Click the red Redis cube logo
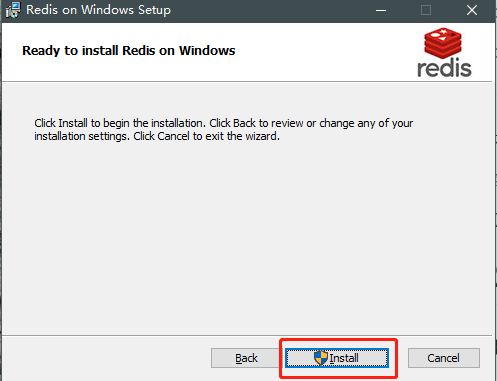This screenshot has width=497, height=381. point(443,43)
